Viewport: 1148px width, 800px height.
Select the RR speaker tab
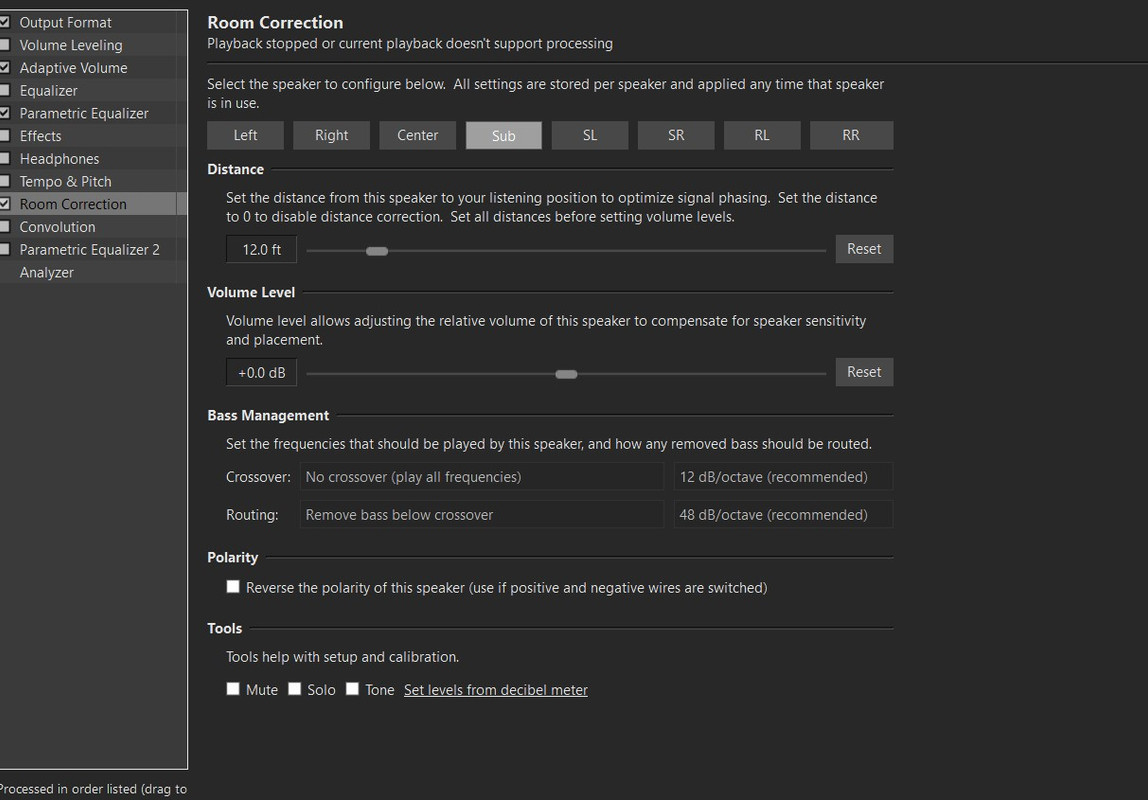851,135
